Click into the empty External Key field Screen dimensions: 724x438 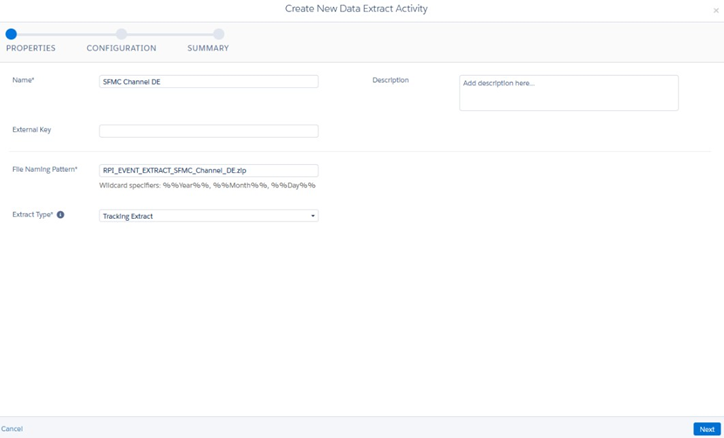tap(208, 131)
